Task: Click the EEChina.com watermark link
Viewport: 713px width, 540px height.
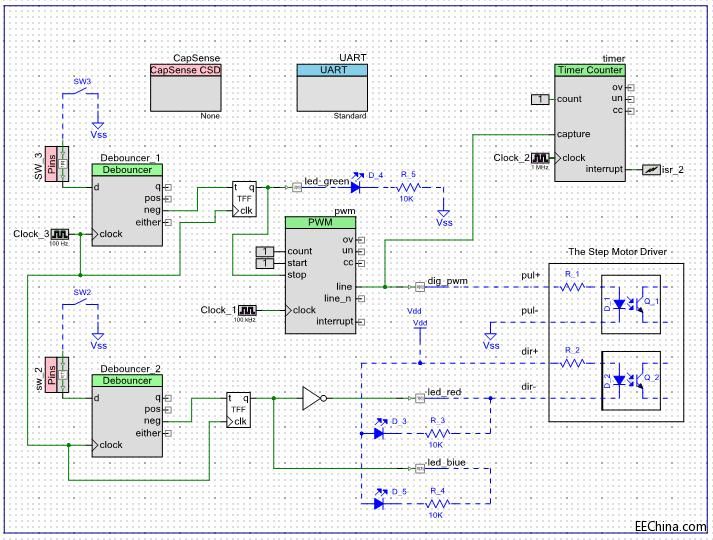Action: click(669, 524)
